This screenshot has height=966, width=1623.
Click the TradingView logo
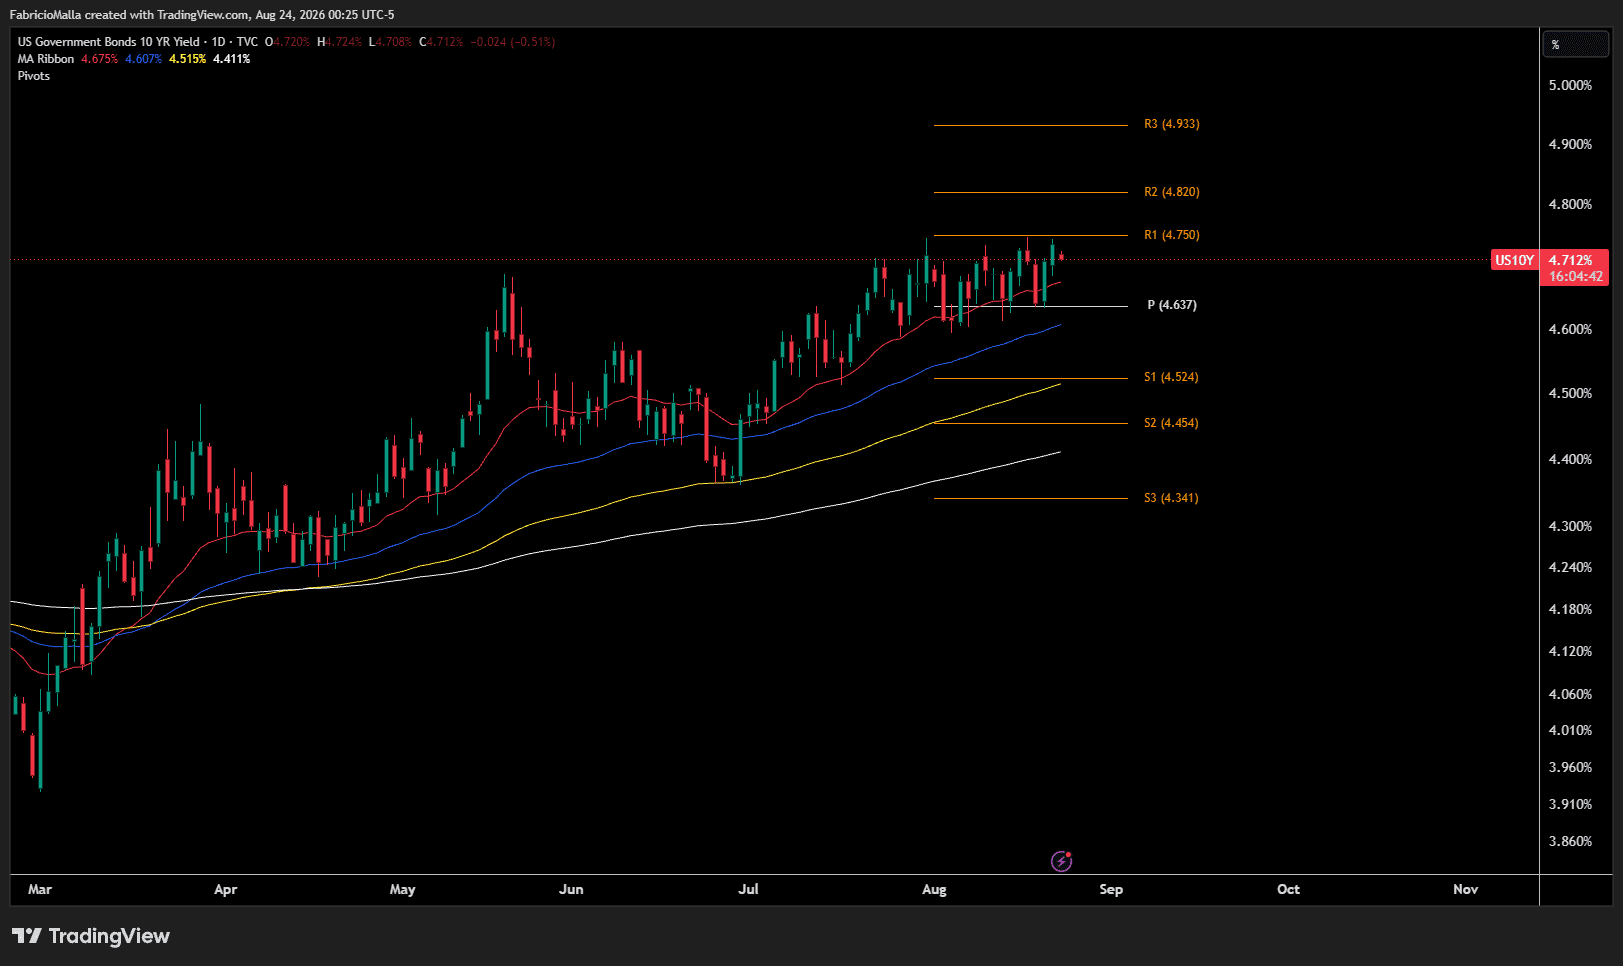point(91,936)
